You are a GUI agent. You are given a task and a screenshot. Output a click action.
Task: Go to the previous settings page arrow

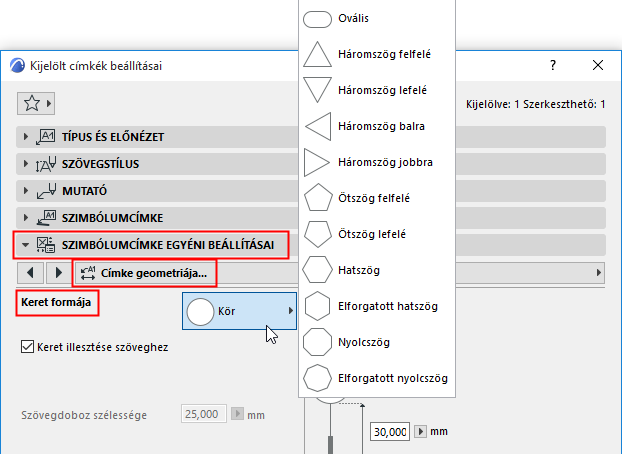coord(31,272)
